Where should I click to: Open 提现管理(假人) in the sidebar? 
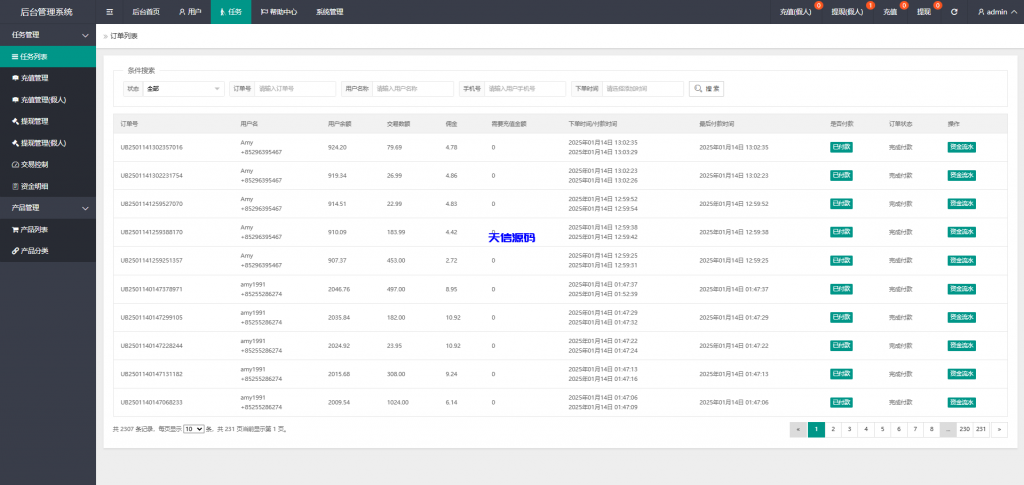[x=48, y=143]
